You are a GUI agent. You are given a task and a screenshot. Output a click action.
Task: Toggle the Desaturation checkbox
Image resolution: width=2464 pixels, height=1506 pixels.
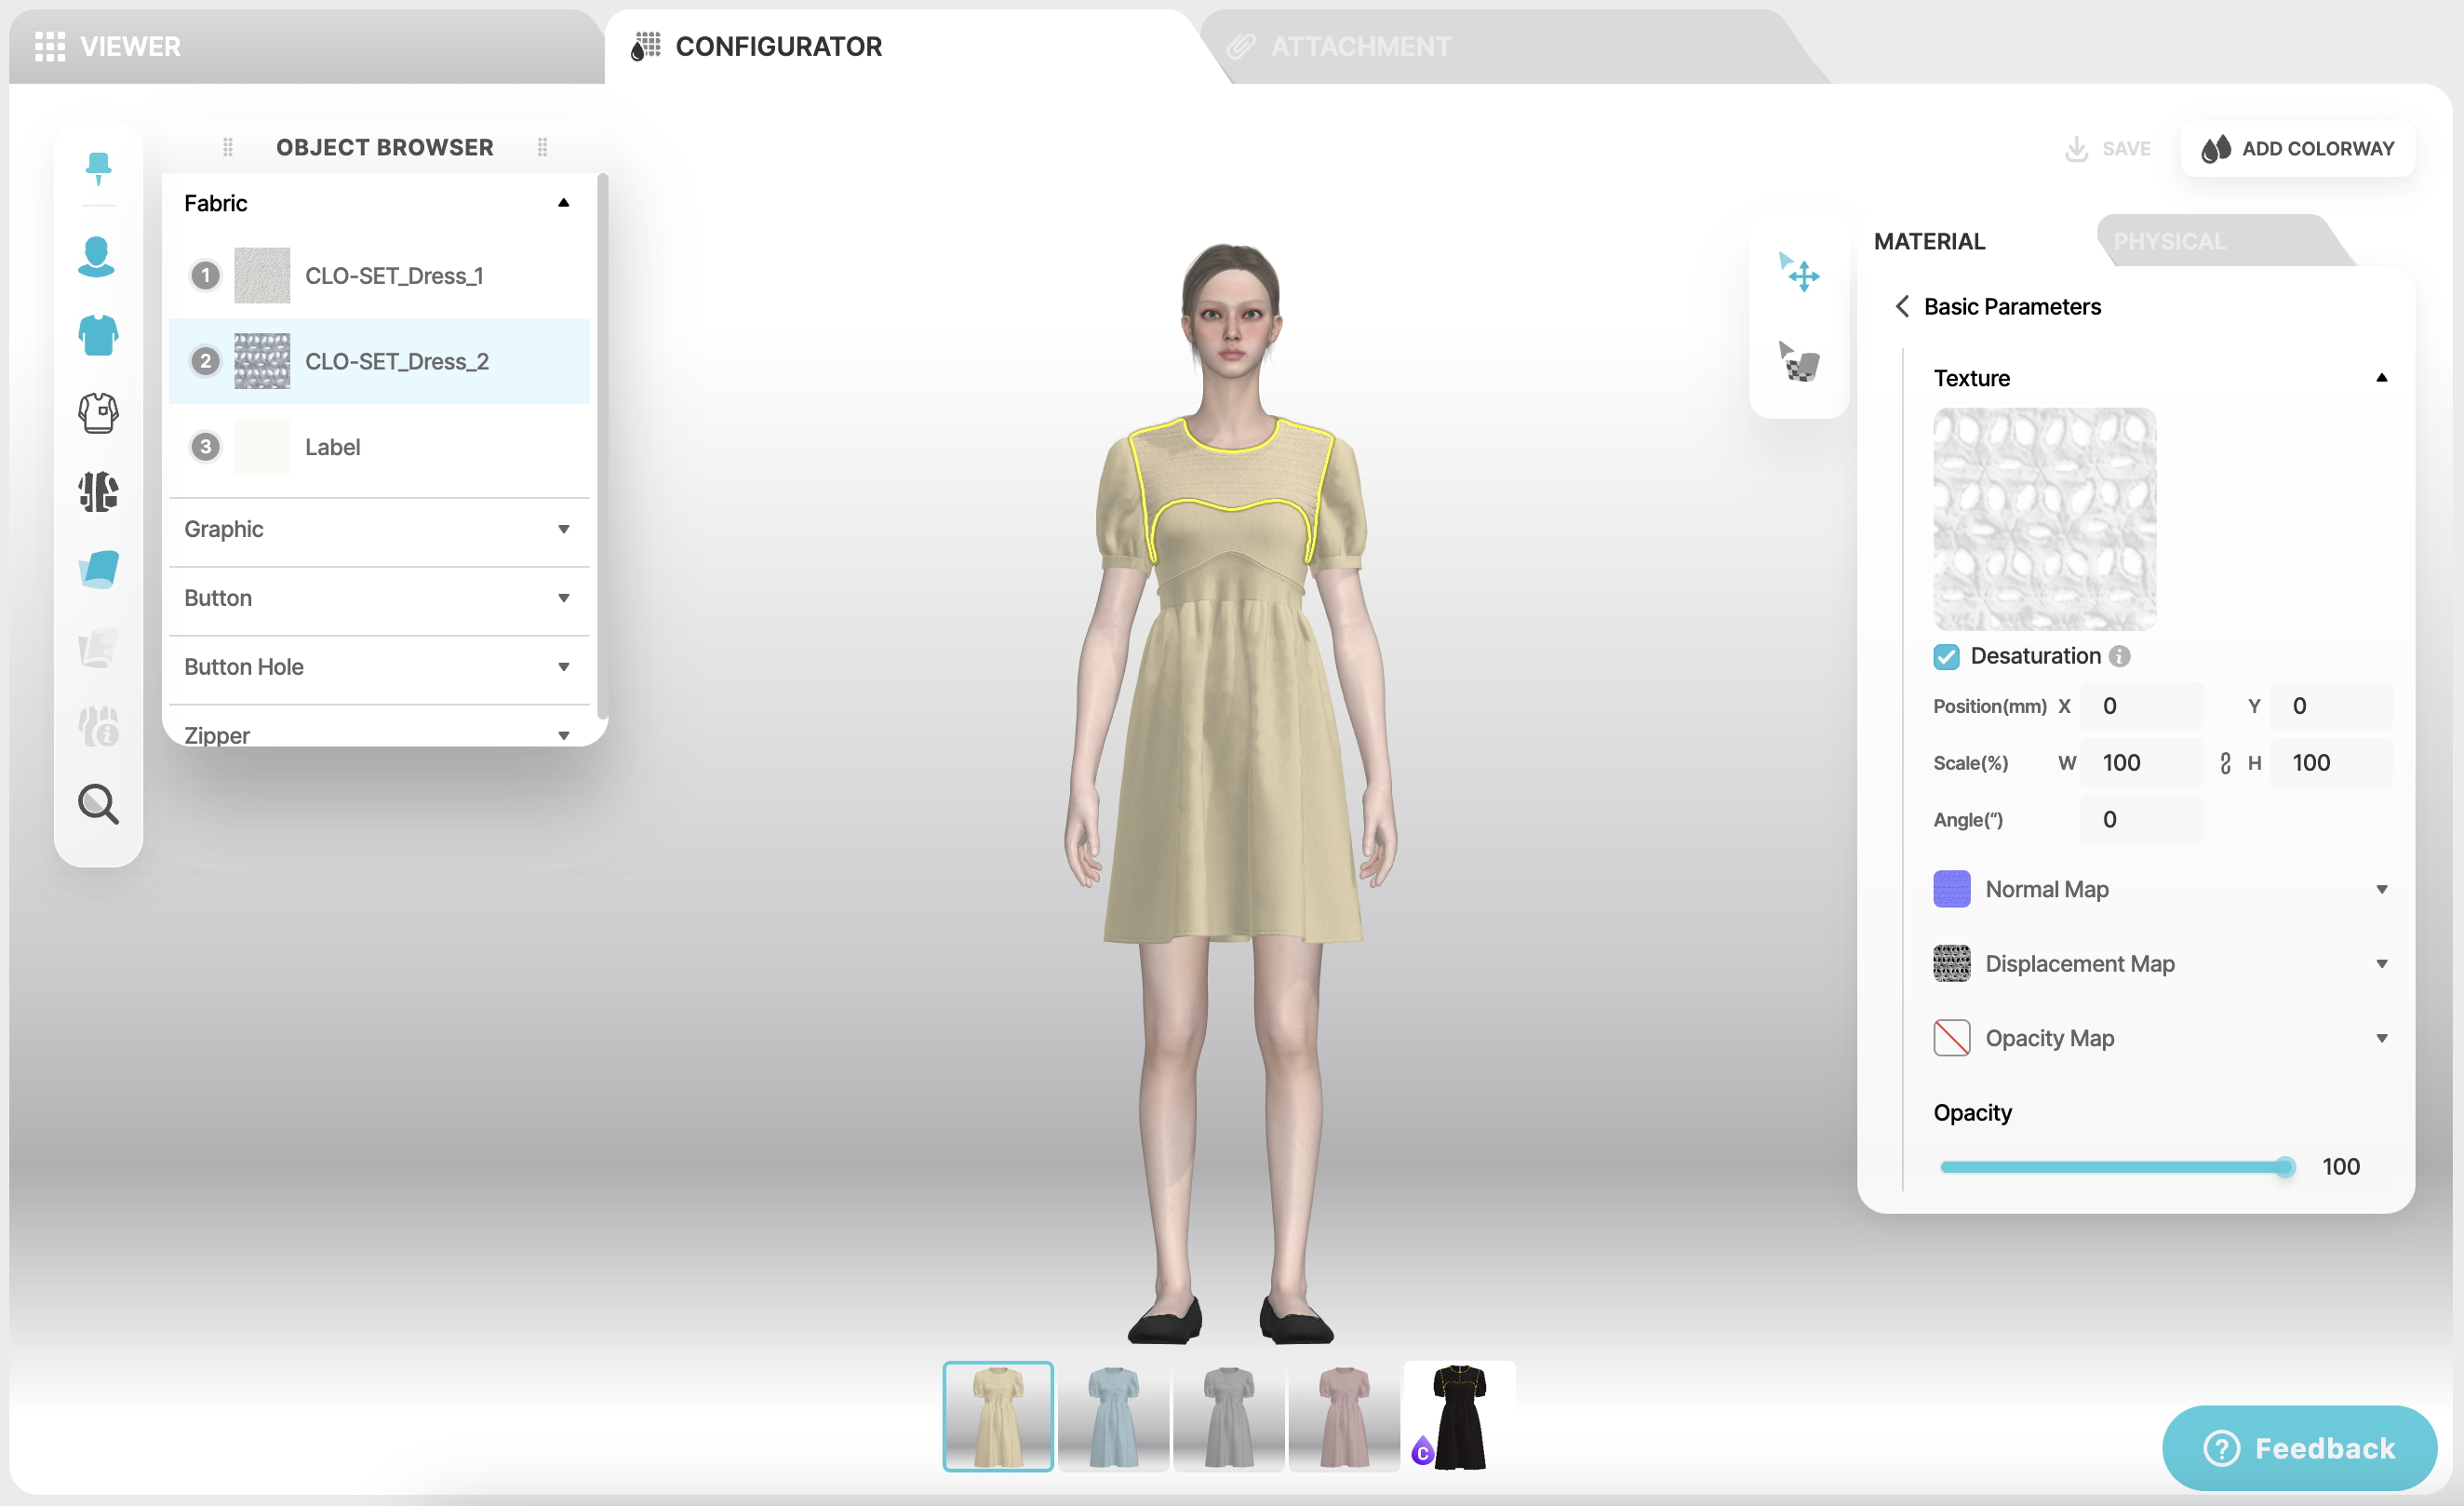click(x=1946, y=656)
